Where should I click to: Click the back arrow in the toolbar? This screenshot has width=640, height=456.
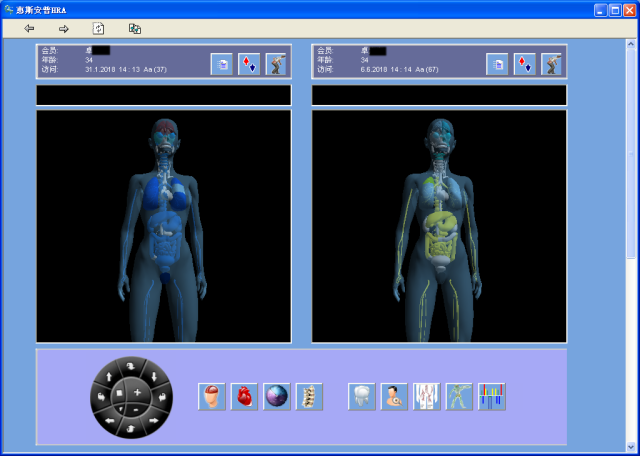click(x=29, y=29)
